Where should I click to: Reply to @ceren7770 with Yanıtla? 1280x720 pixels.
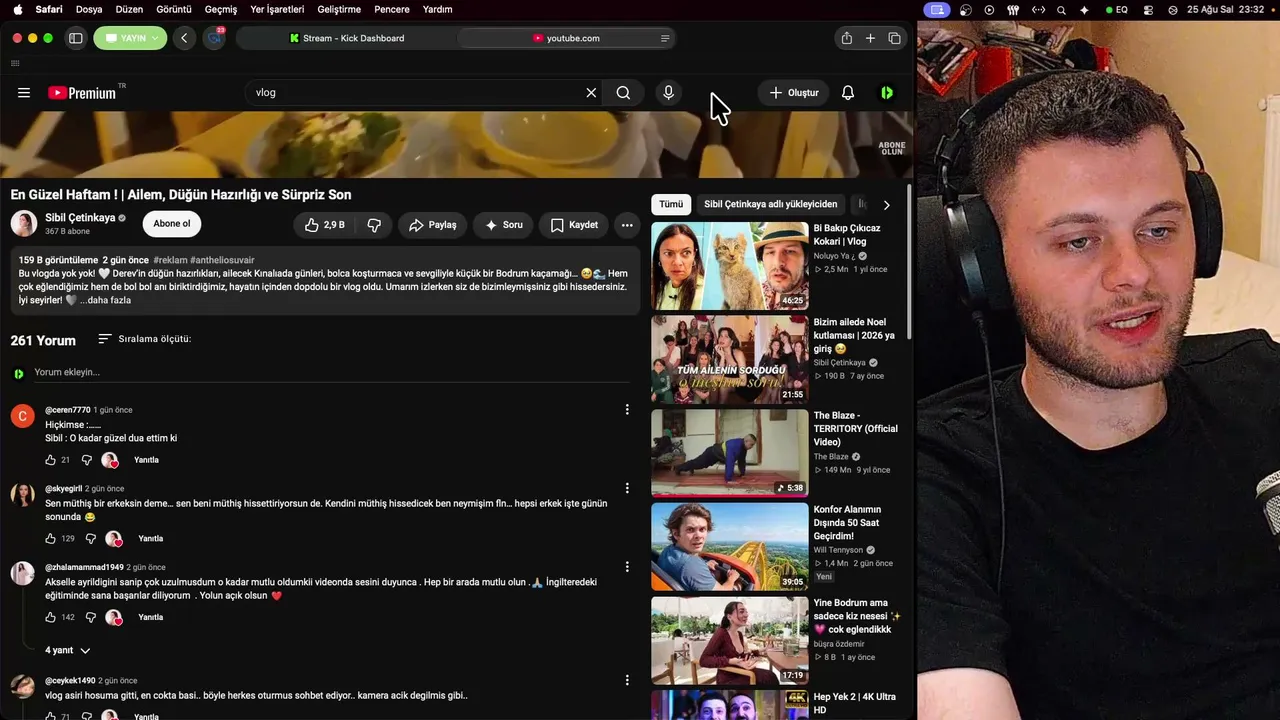point(146,460)
